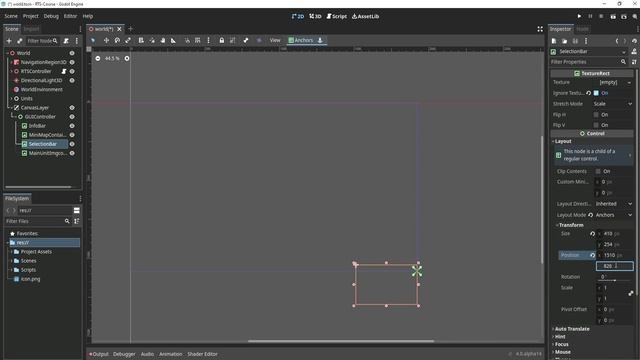Toggle distraction-free mode expand icon

(x=540, y=29)
